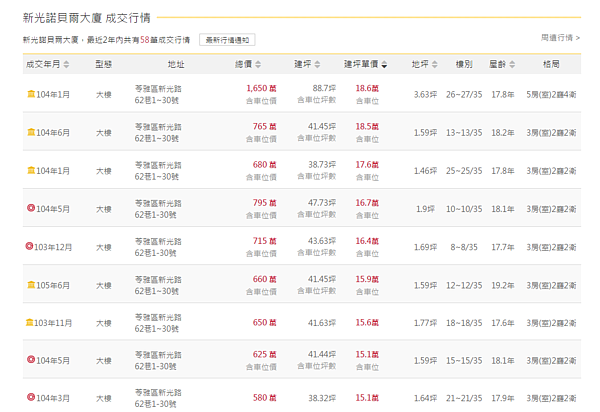The image size is (600, 412).
Task: Click layout 5房(室)2廳4衛
Action: 551,94
